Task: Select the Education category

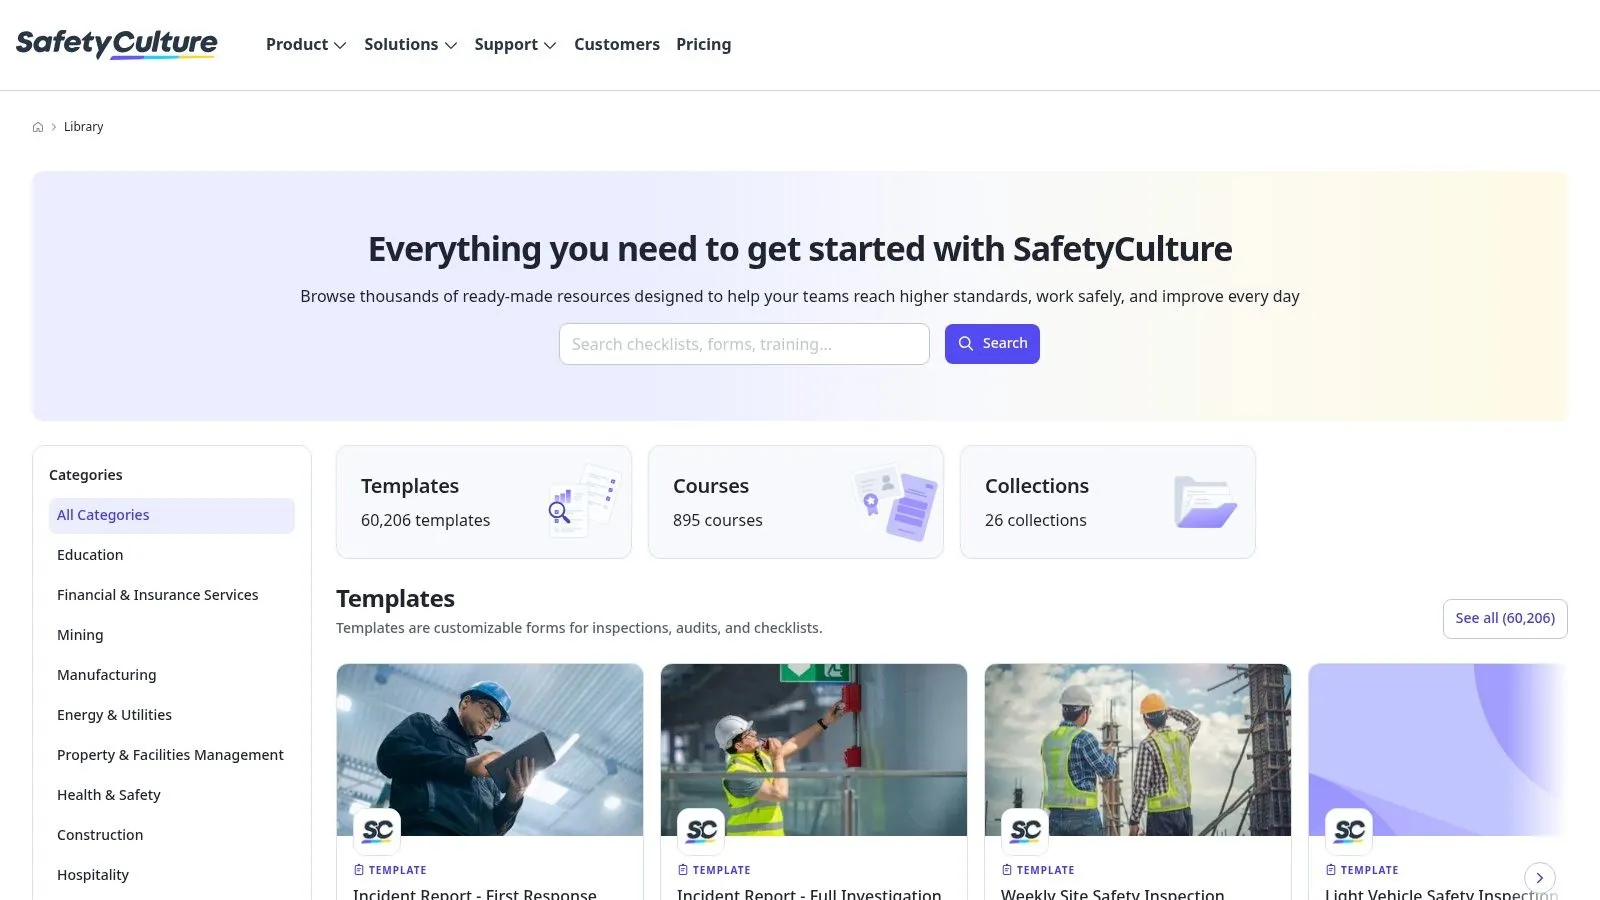Action: [172, 555]
